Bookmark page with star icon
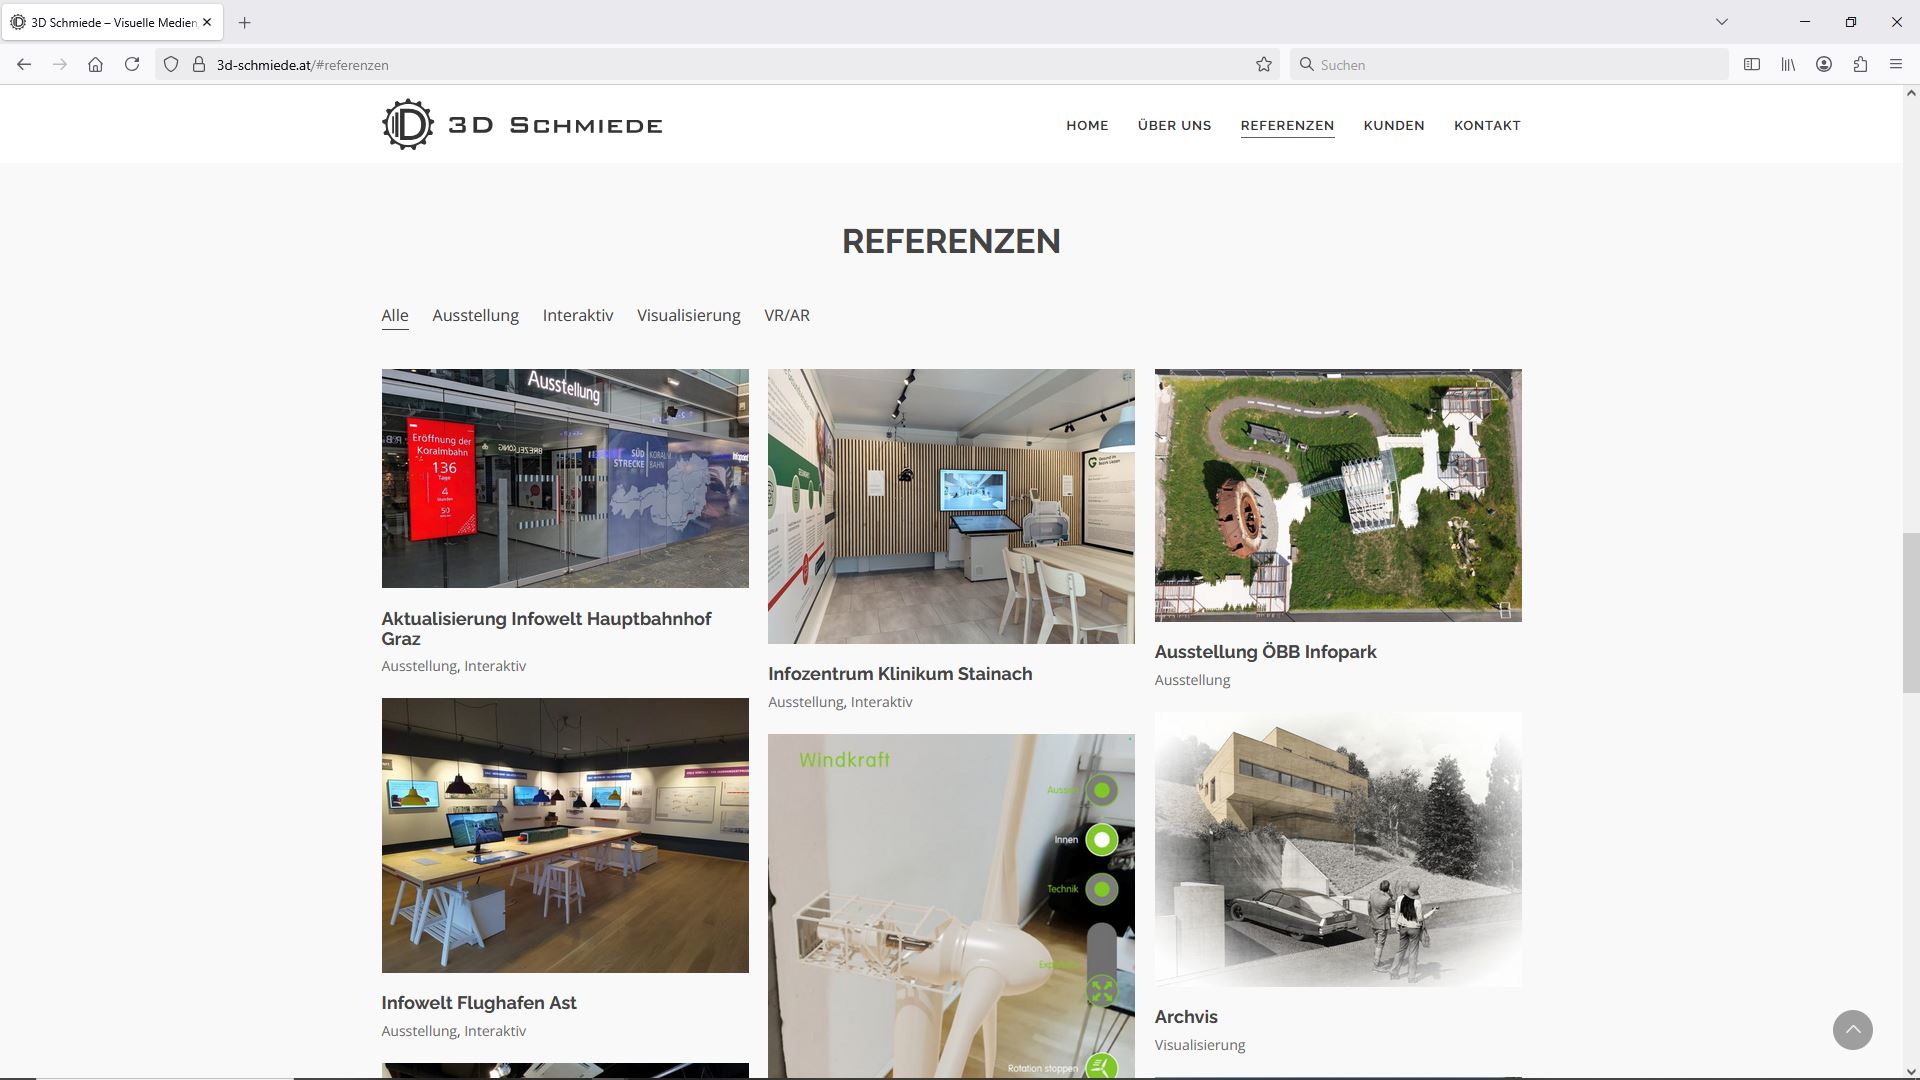 tap(1264, 65)
